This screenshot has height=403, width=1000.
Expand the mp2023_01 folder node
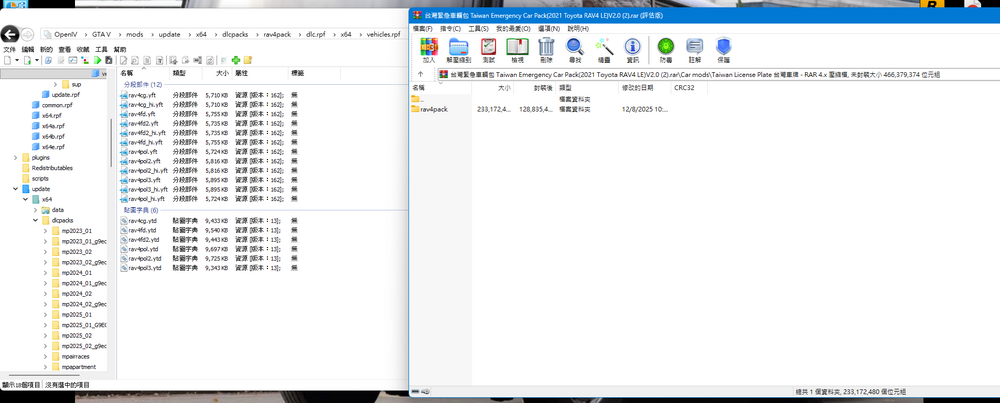45,231
